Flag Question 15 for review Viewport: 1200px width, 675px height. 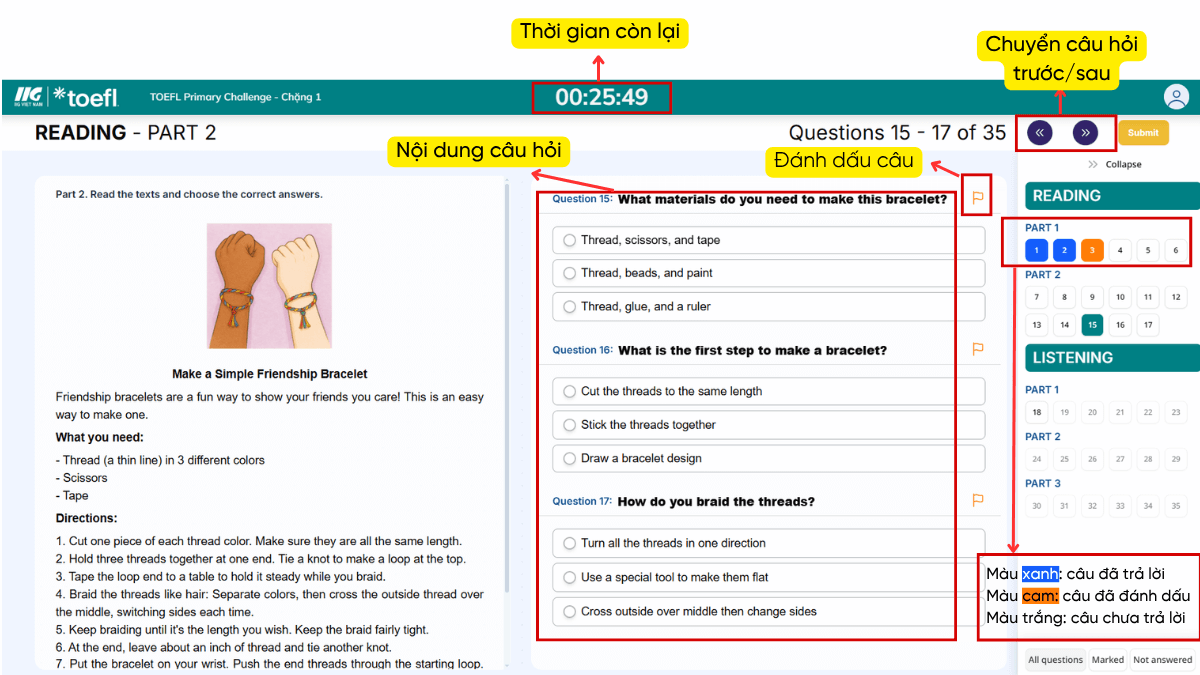pos(977,198)
